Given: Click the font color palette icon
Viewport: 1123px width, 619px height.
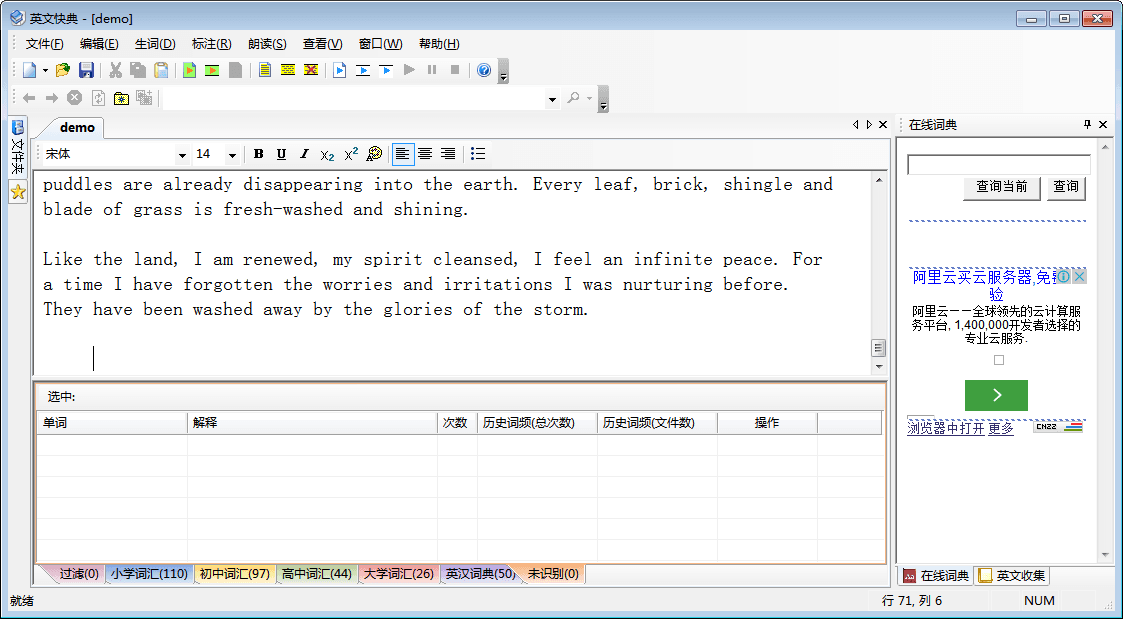Looking at the screenshot, I should (374, 154).
